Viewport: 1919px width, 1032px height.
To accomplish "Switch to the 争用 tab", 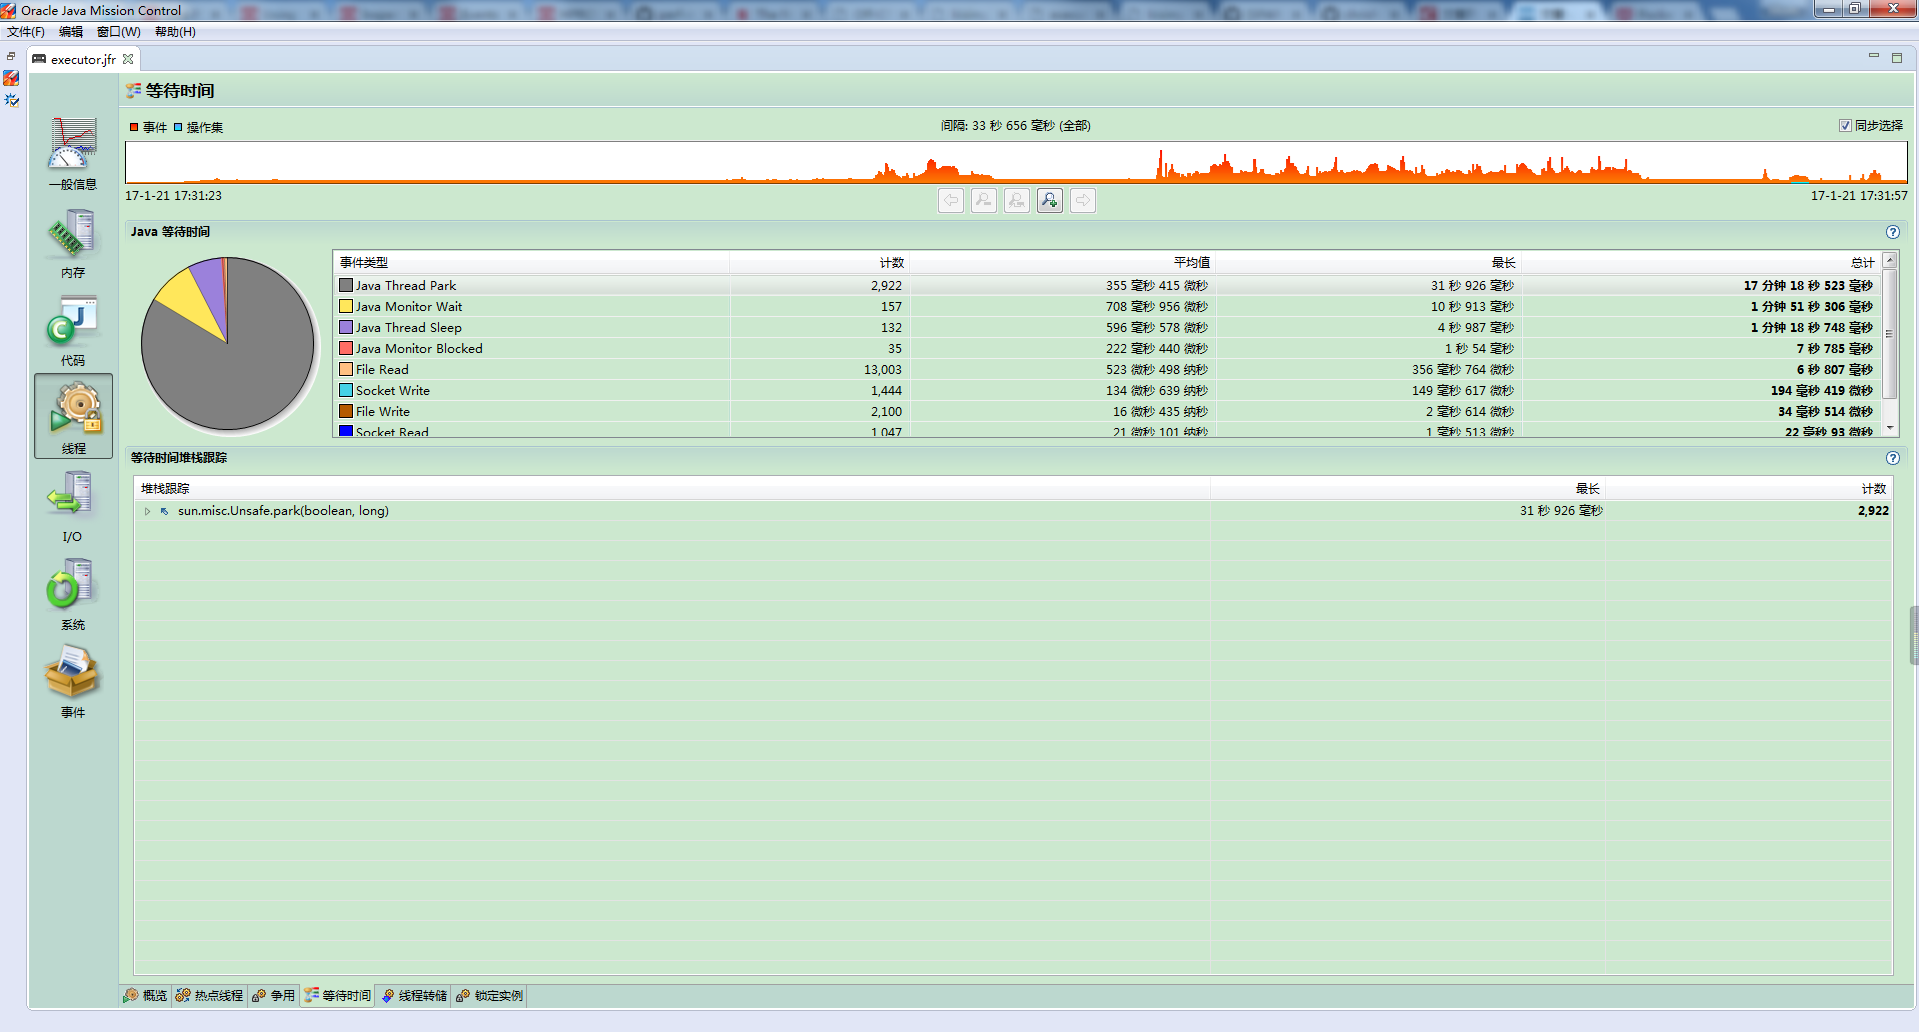I will [274, 996].
